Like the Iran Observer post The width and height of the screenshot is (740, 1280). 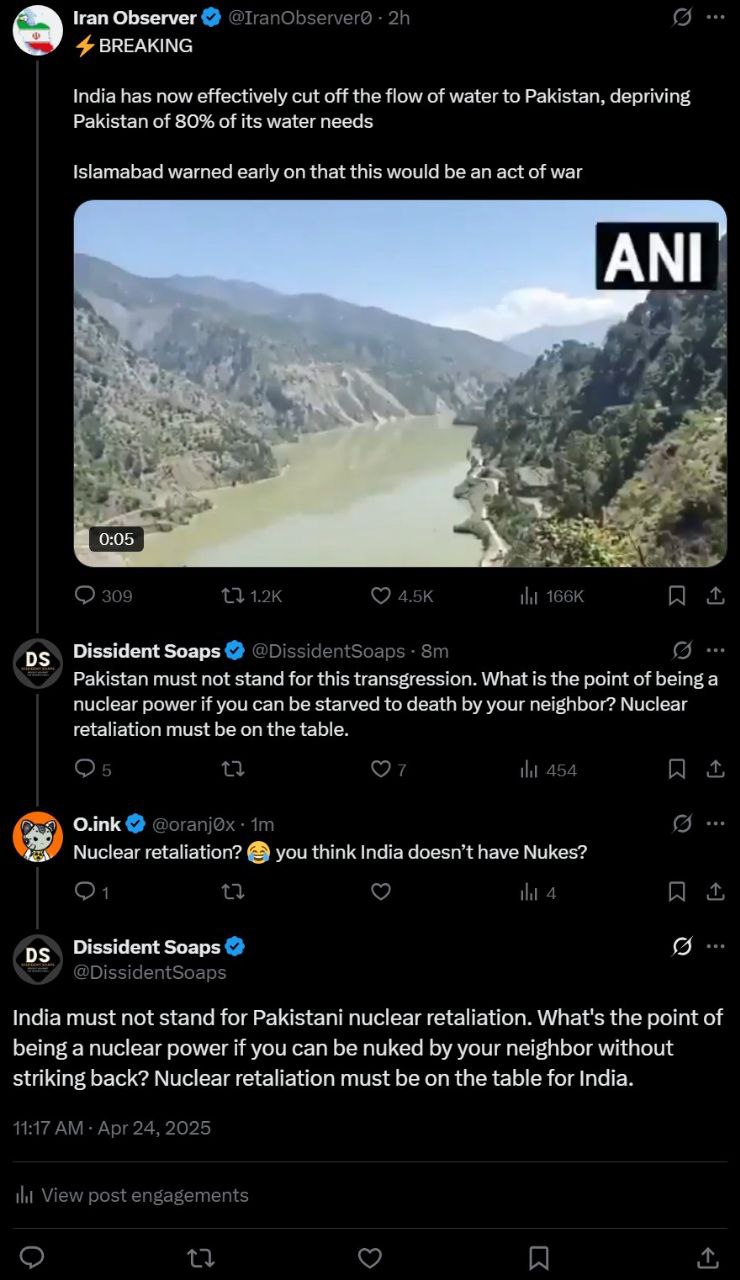pos(401,596)
